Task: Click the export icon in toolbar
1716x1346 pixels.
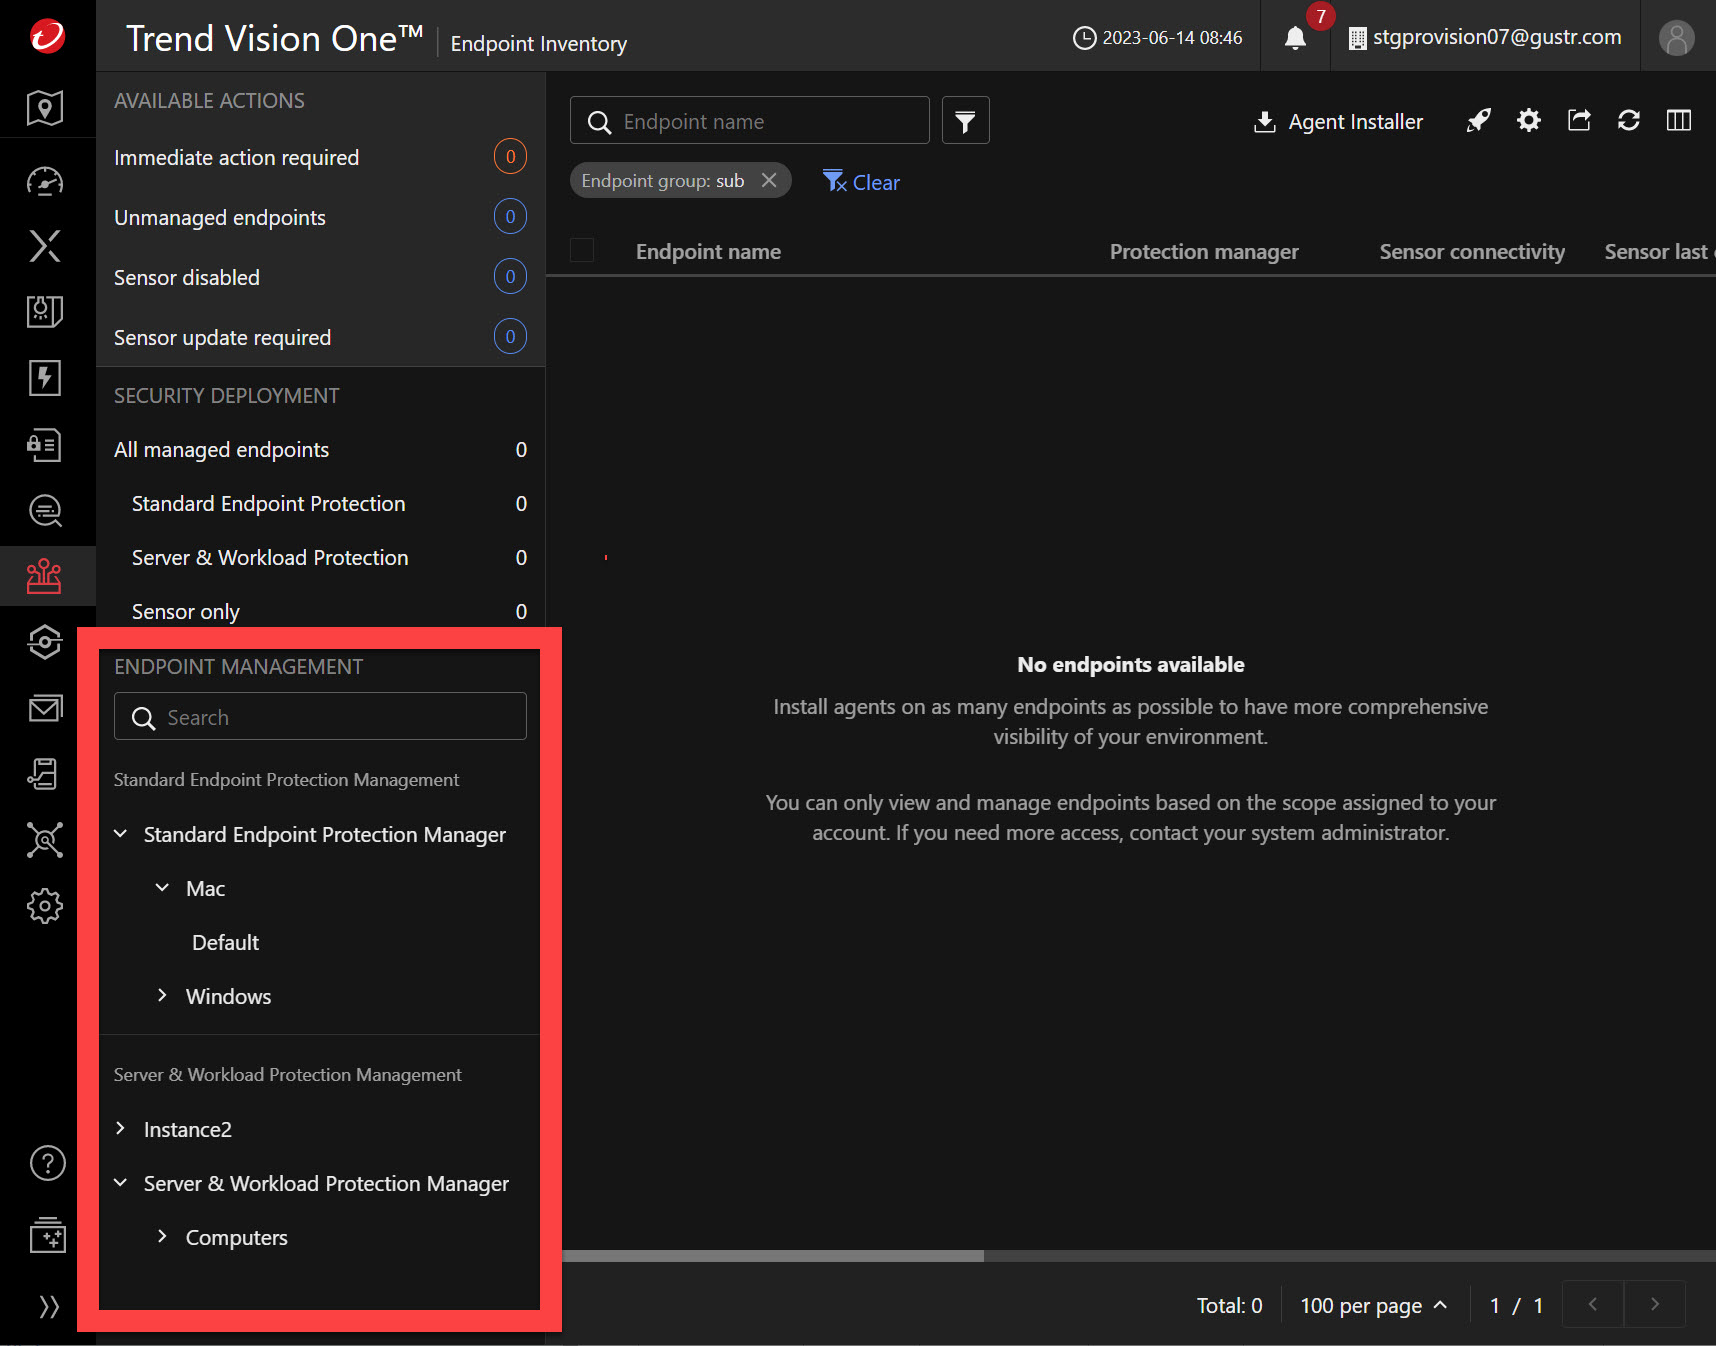Action: [1579, 121]
